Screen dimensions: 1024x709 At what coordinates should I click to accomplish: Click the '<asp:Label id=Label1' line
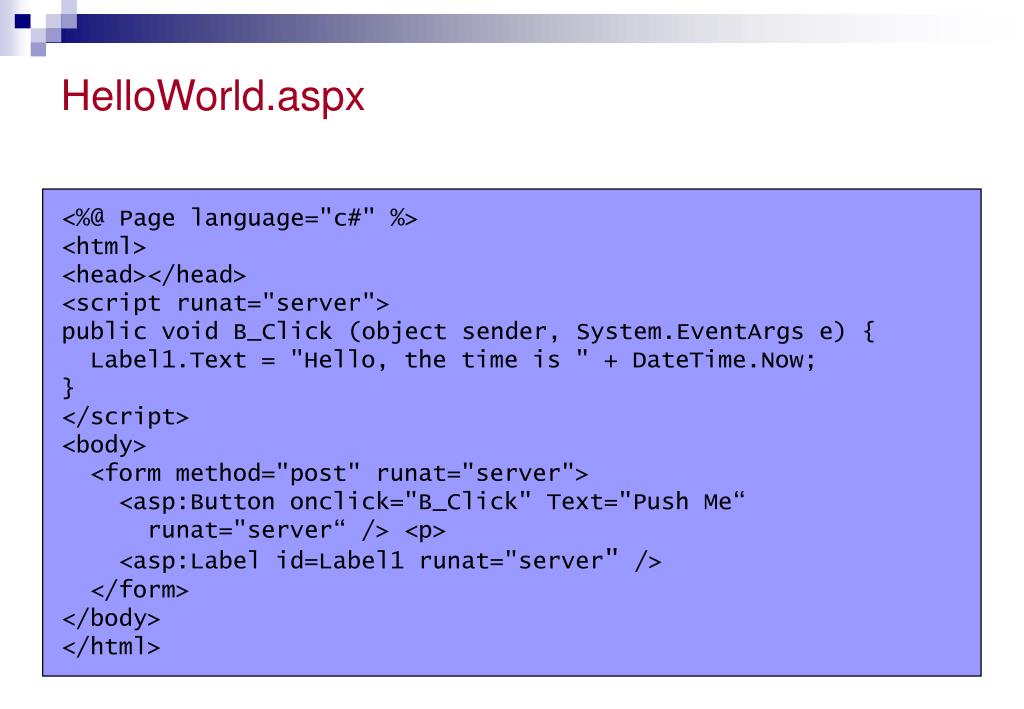coord(391,561)
